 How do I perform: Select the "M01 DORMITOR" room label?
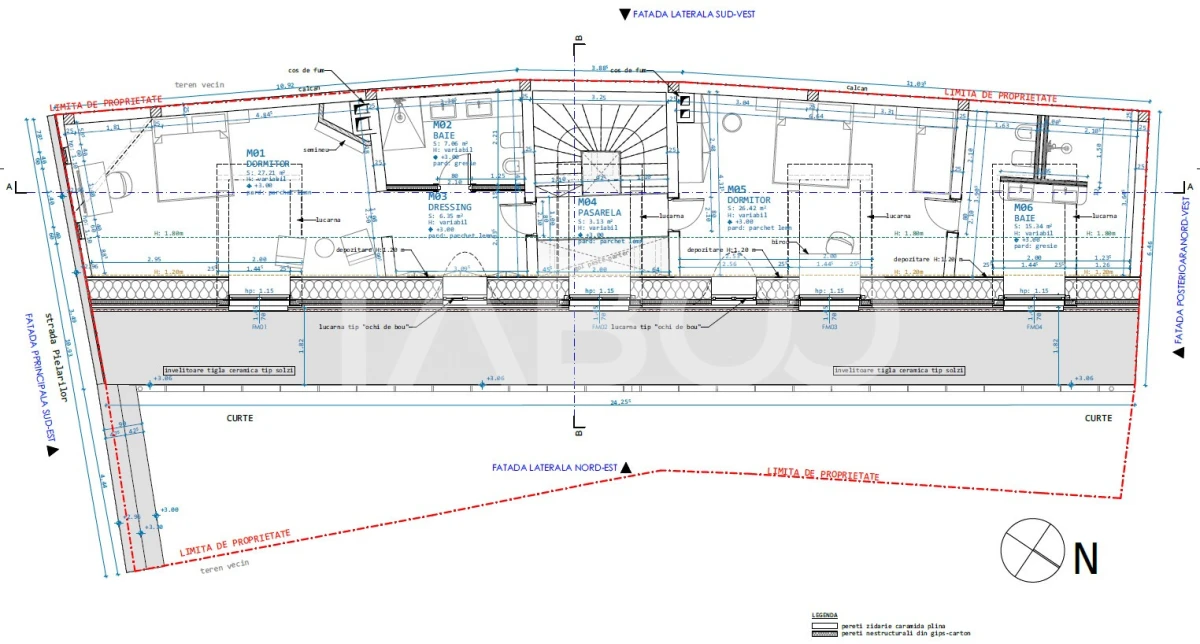click(268, 157)
